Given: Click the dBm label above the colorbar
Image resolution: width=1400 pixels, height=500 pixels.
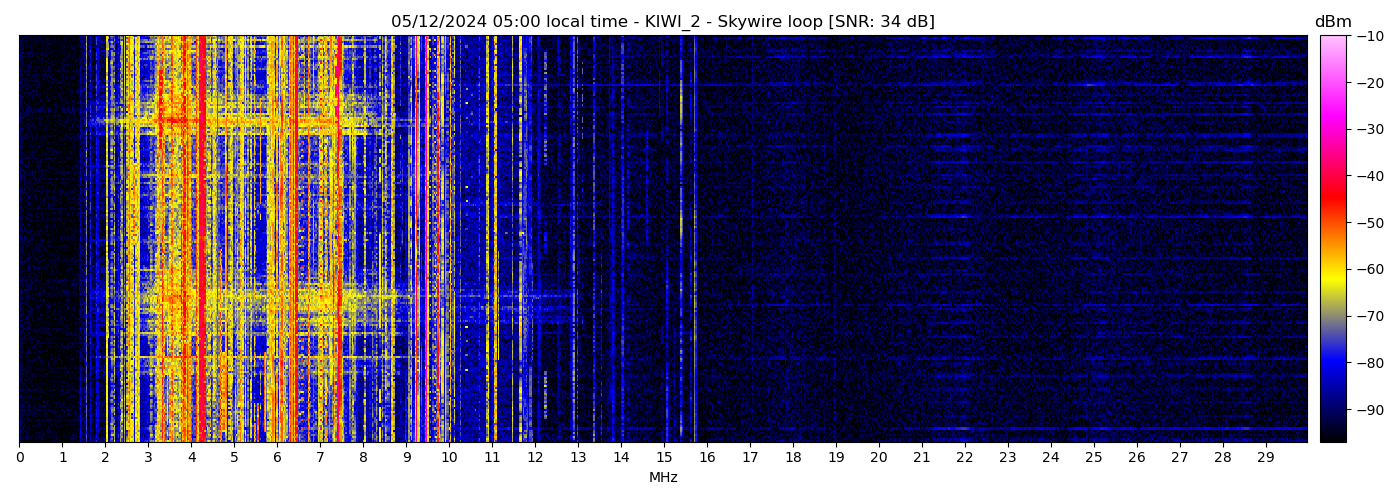Looking at the screenshot, I should [x=1332, y=22].
